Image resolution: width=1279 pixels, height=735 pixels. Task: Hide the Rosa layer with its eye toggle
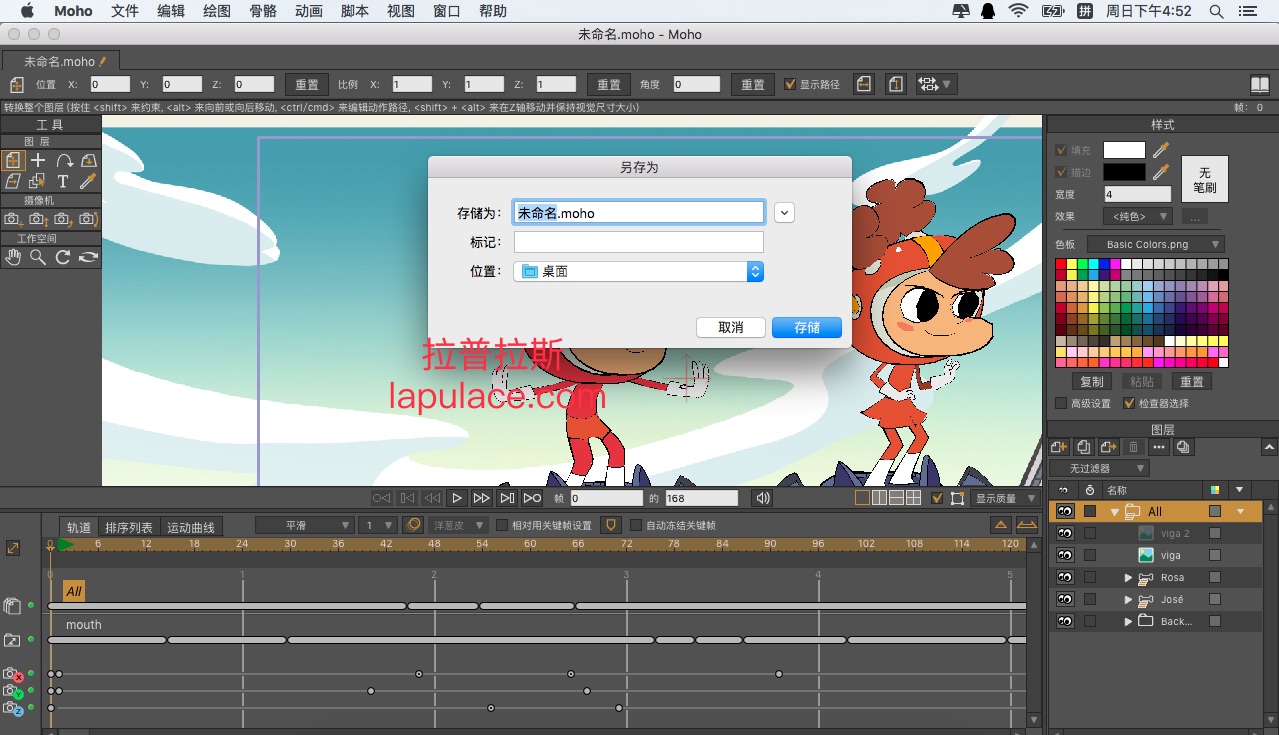coord(1065,577)
